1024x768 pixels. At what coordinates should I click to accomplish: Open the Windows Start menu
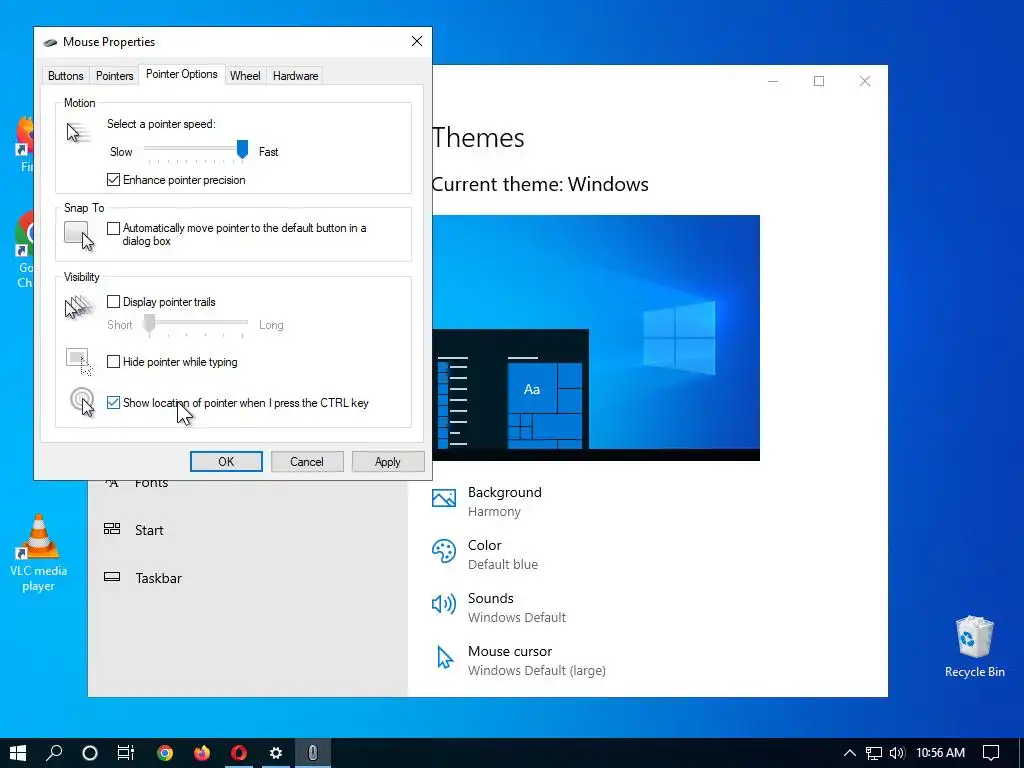(x=18, y=753)
